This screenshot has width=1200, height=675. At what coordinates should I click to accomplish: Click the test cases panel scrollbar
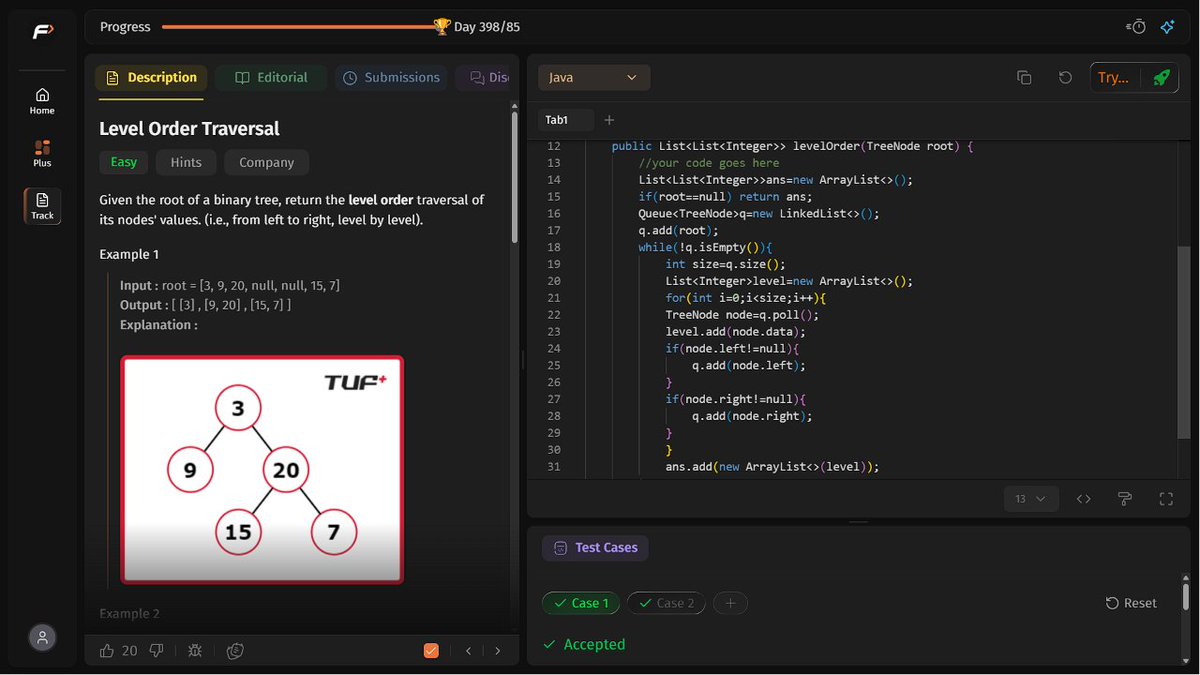(x=1185, y=597)
